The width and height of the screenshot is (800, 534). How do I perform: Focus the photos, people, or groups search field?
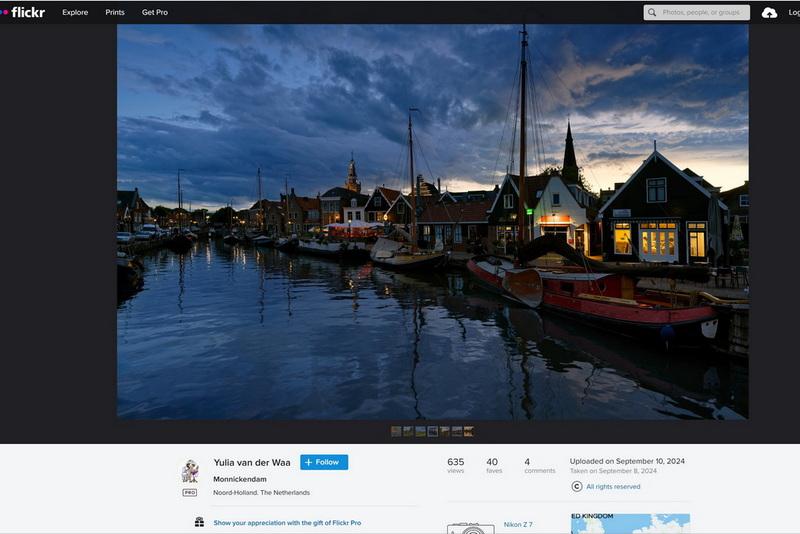coord(697,12)
